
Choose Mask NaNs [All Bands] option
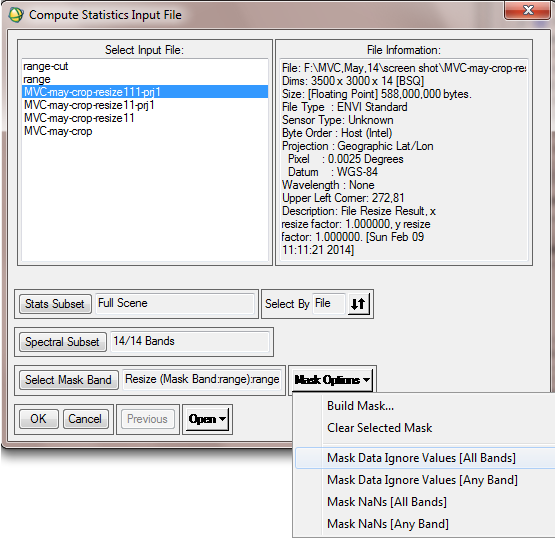point(387,502)
